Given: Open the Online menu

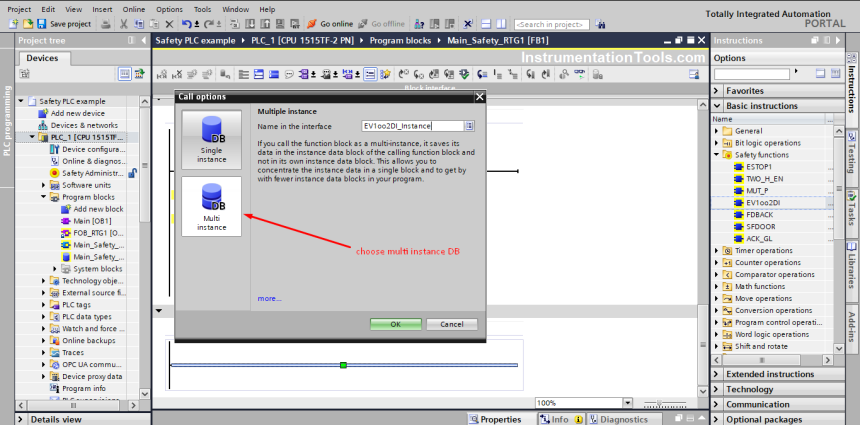Looking at the screenshot, I should tap(133, 8).
